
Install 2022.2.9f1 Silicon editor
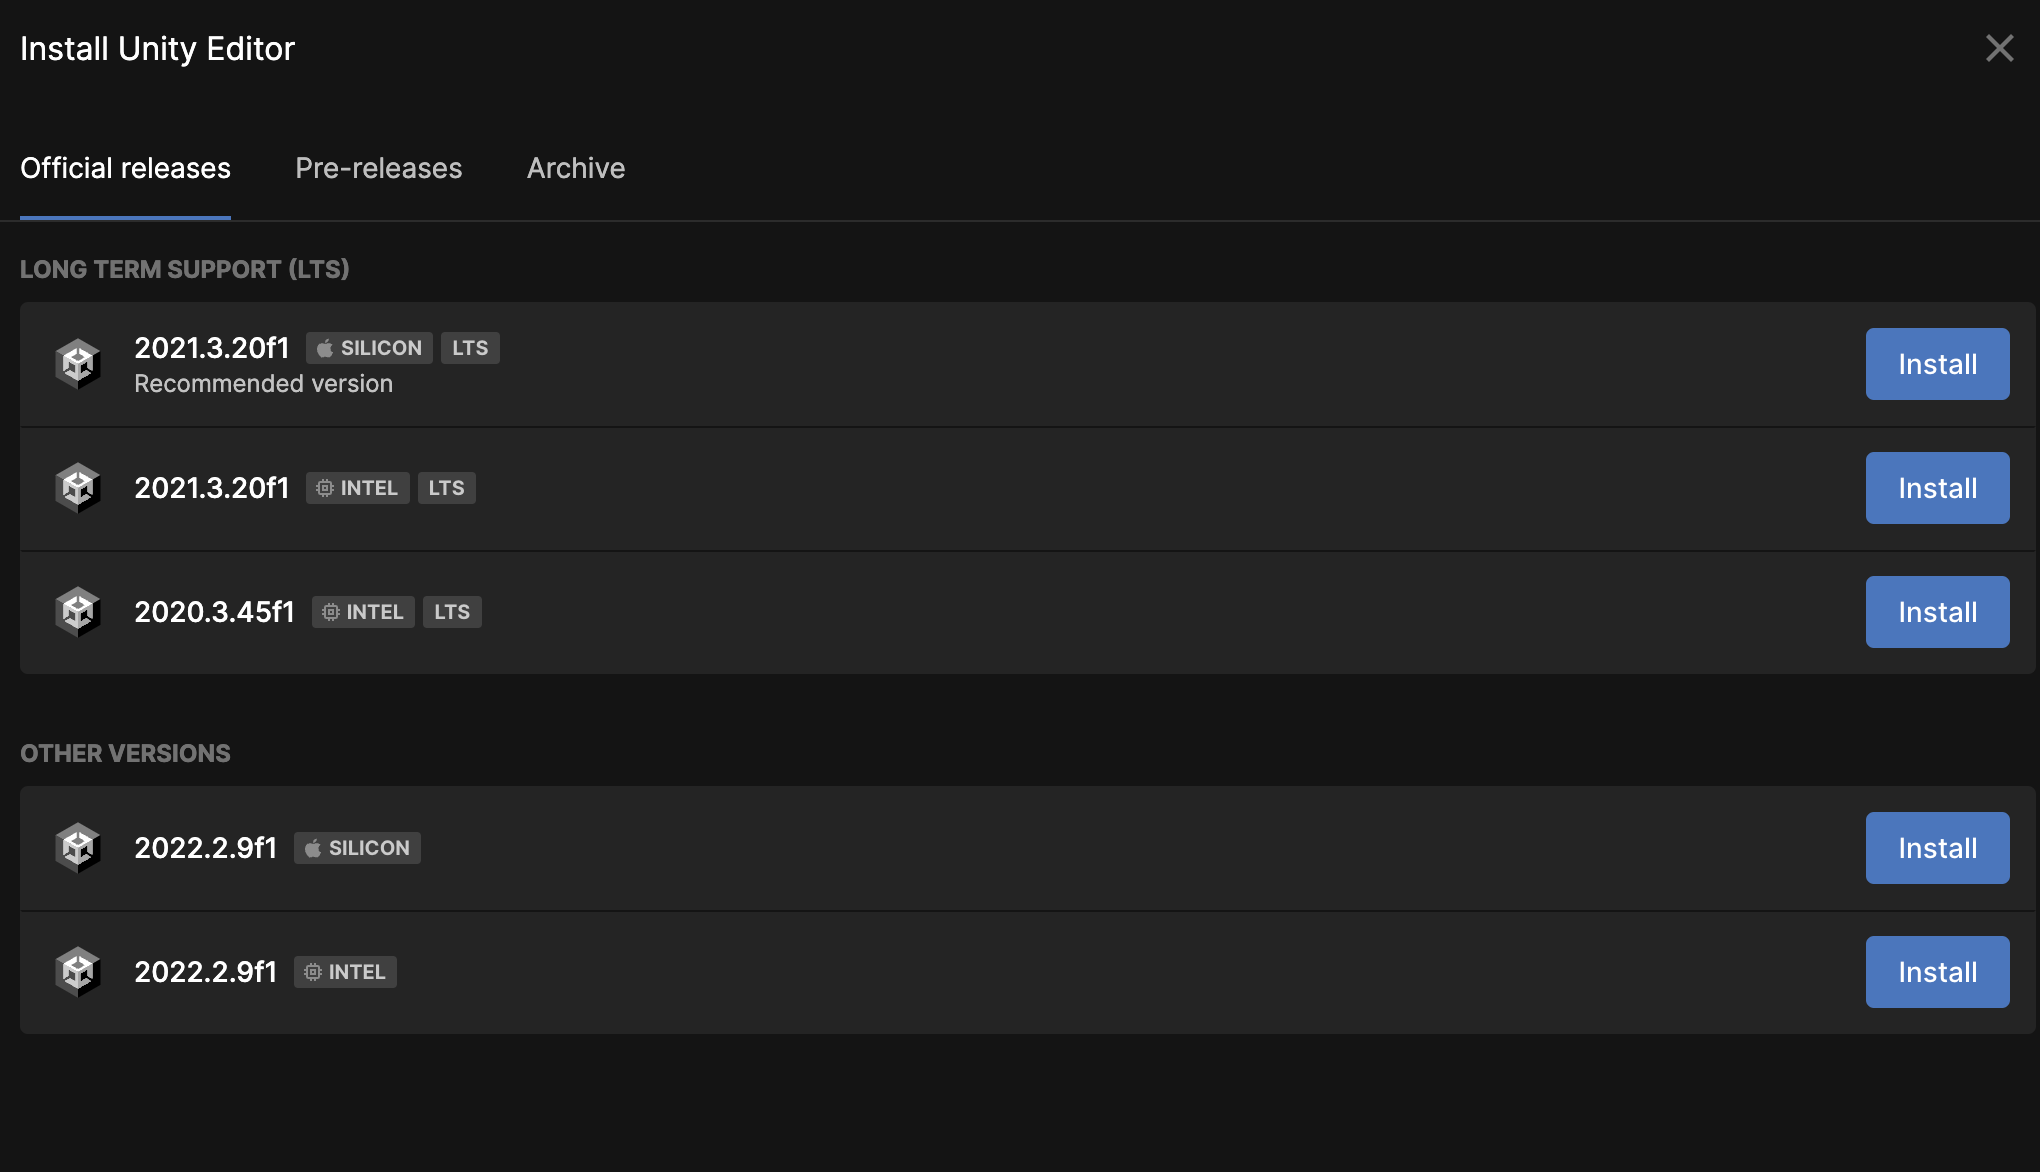pos(1938,848)
